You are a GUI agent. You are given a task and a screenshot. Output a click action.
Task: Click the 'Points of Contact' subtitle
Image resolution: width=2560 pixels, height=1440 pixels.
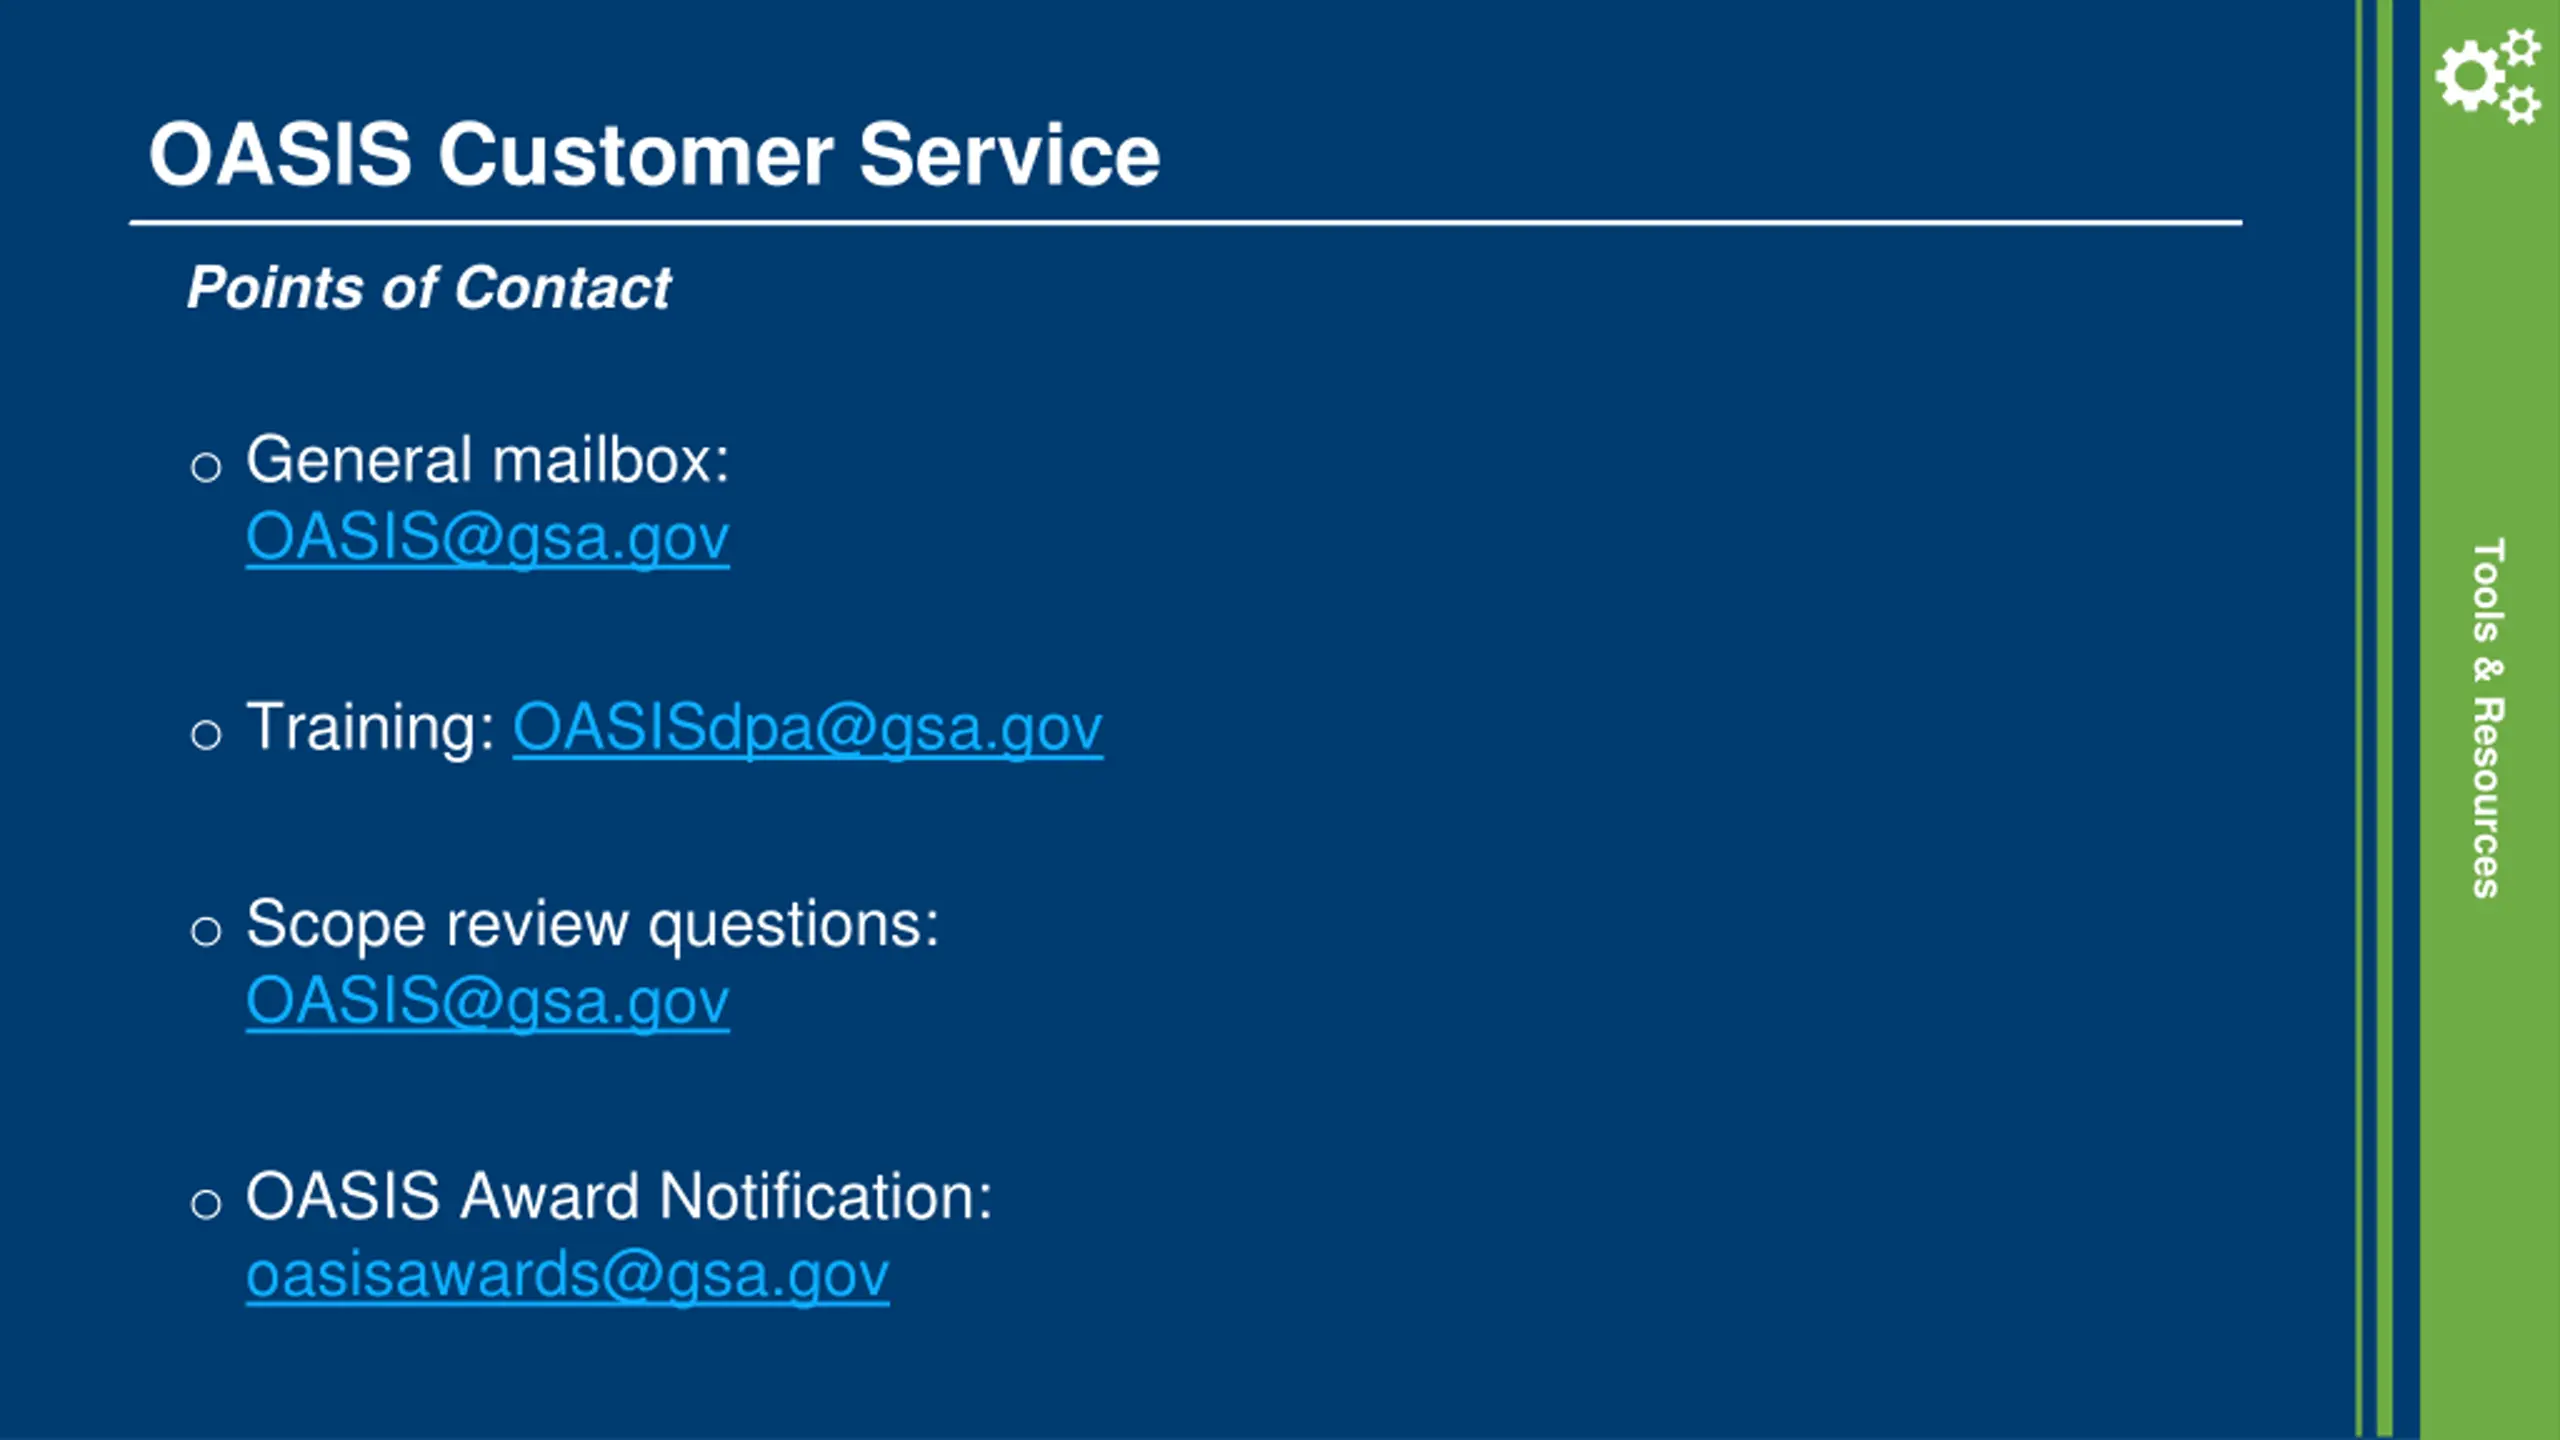click(429, 288)
